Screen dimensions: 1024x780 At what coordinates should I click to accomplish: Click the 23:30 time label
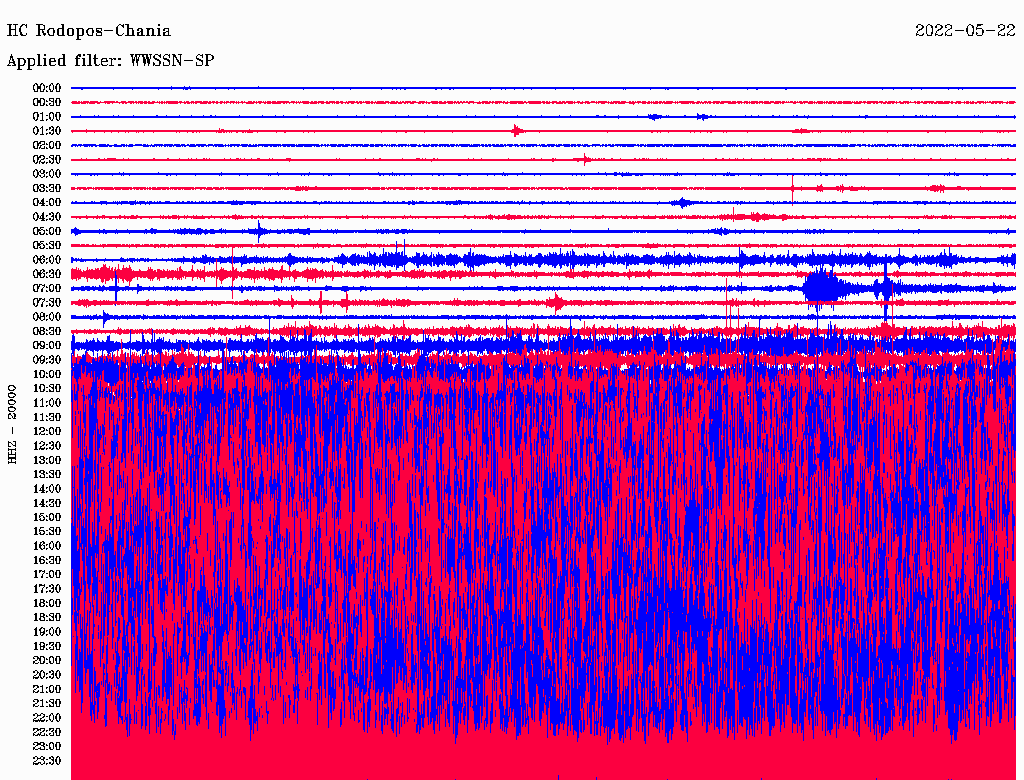(x=47, y=761)
